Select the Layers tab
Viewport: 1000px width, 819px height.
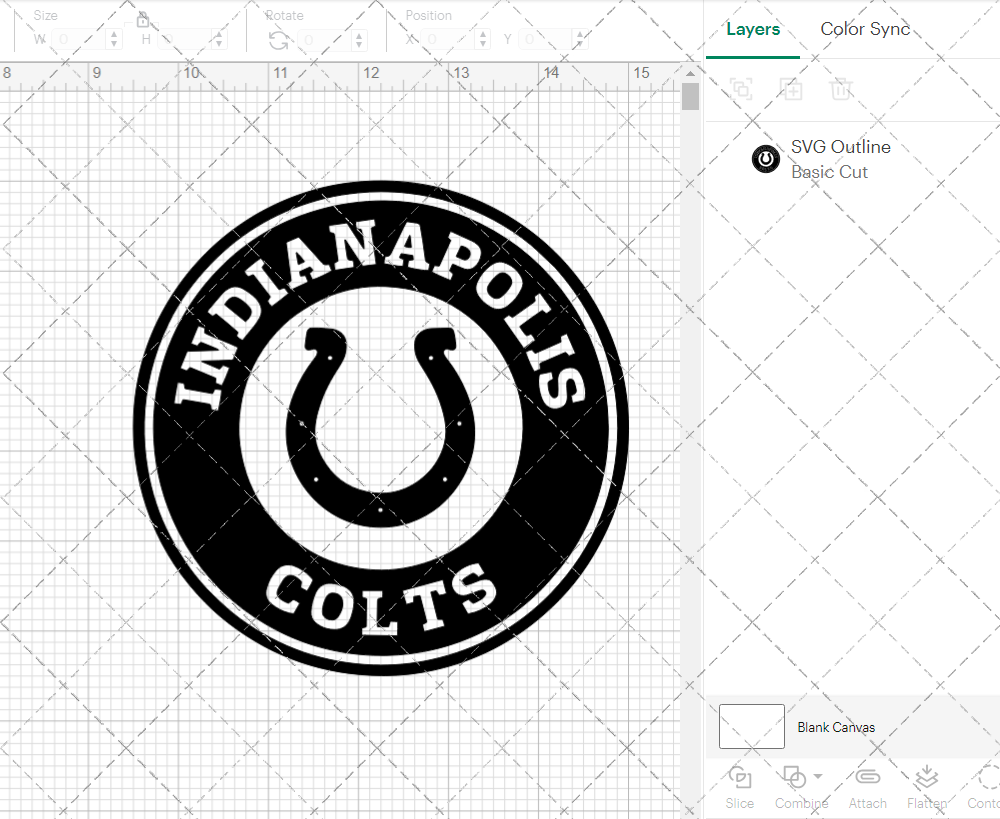pyautogui.click(x=753, y=29)
